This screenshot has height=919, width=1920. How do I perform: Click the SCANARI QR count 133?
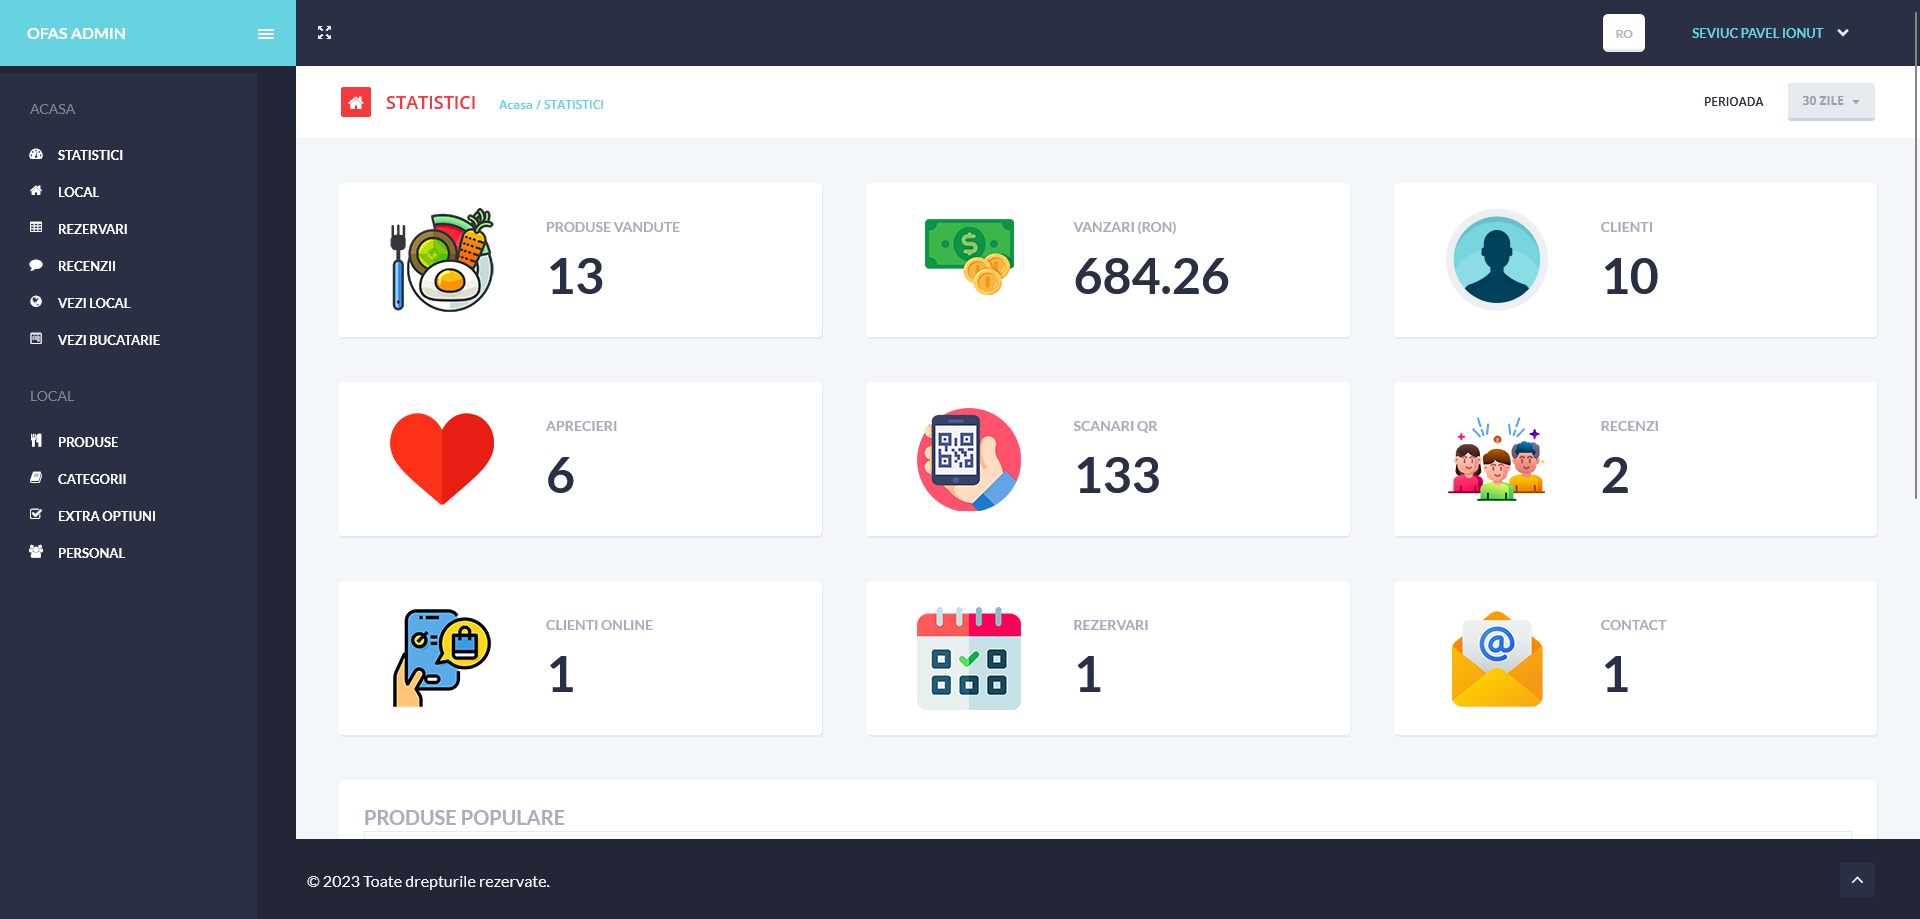1117,475
